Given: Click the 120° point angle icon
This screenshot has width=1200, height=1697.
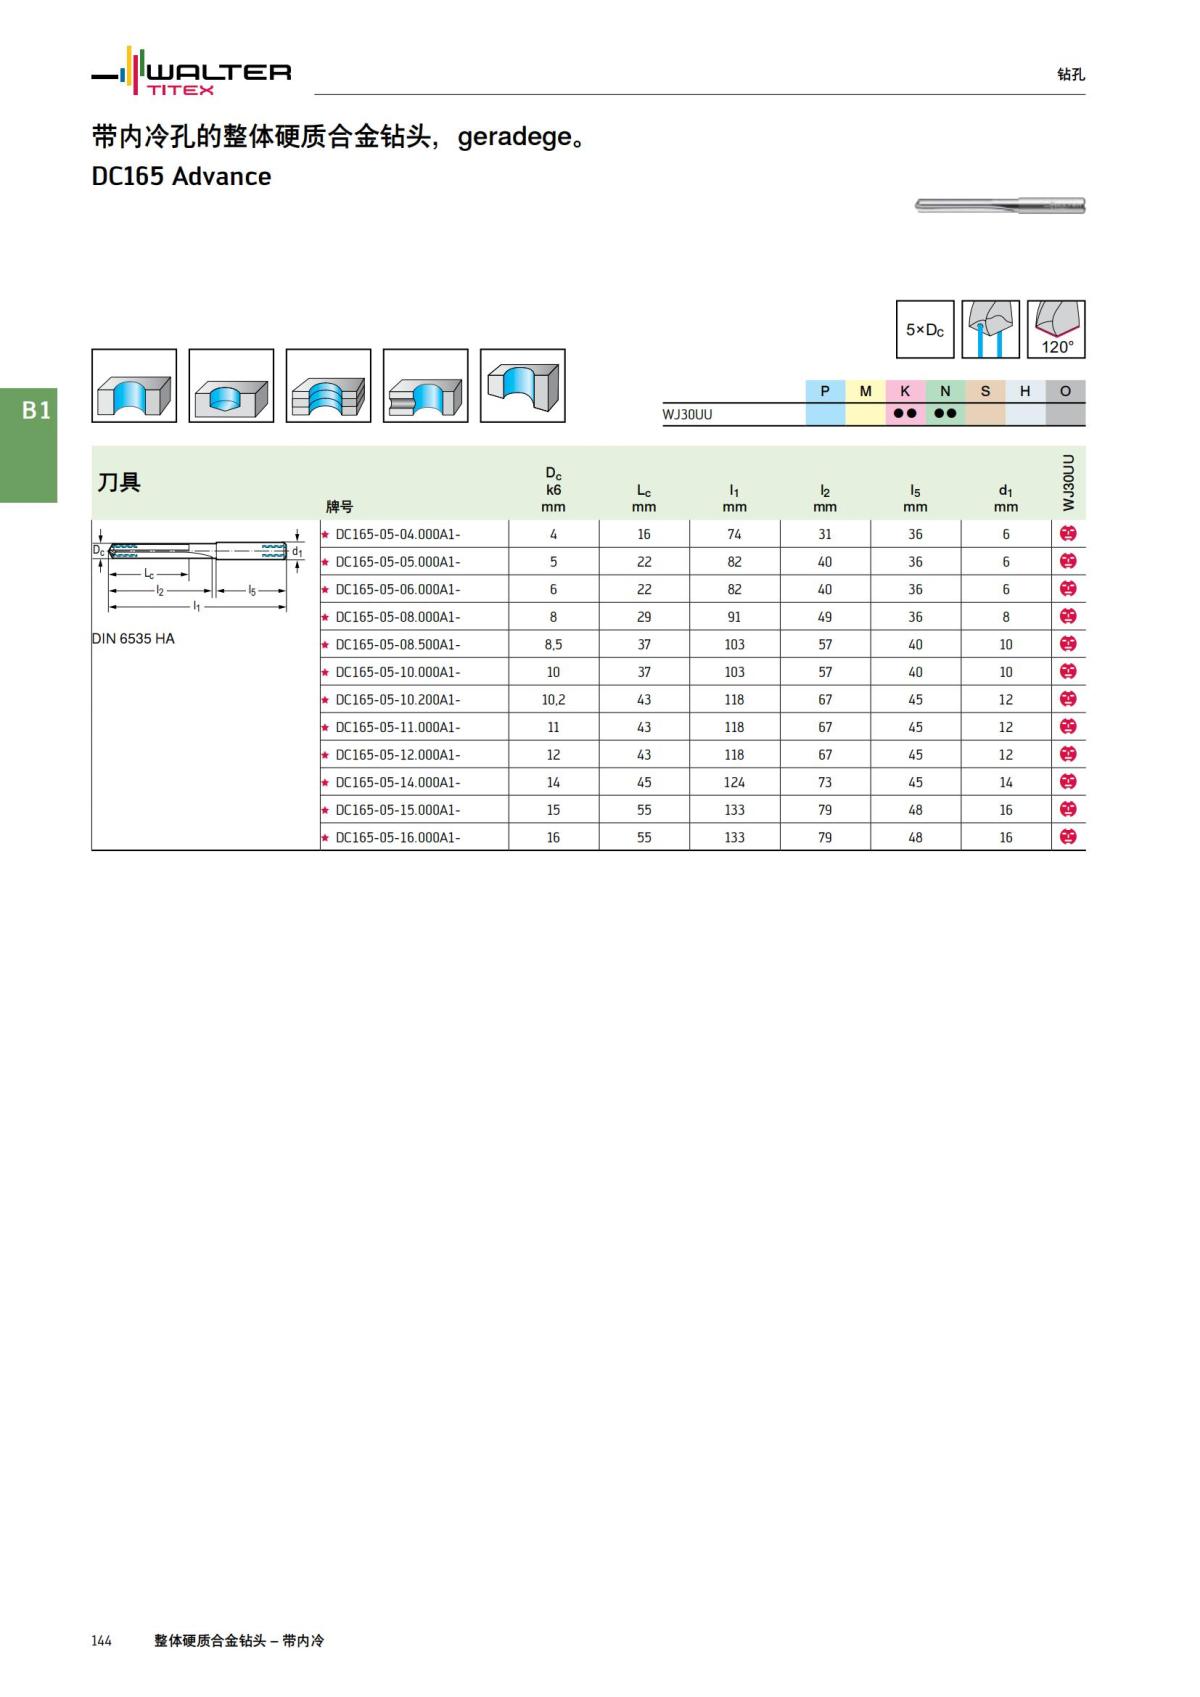Looking at the screenshot, I should click(1056, 329).
